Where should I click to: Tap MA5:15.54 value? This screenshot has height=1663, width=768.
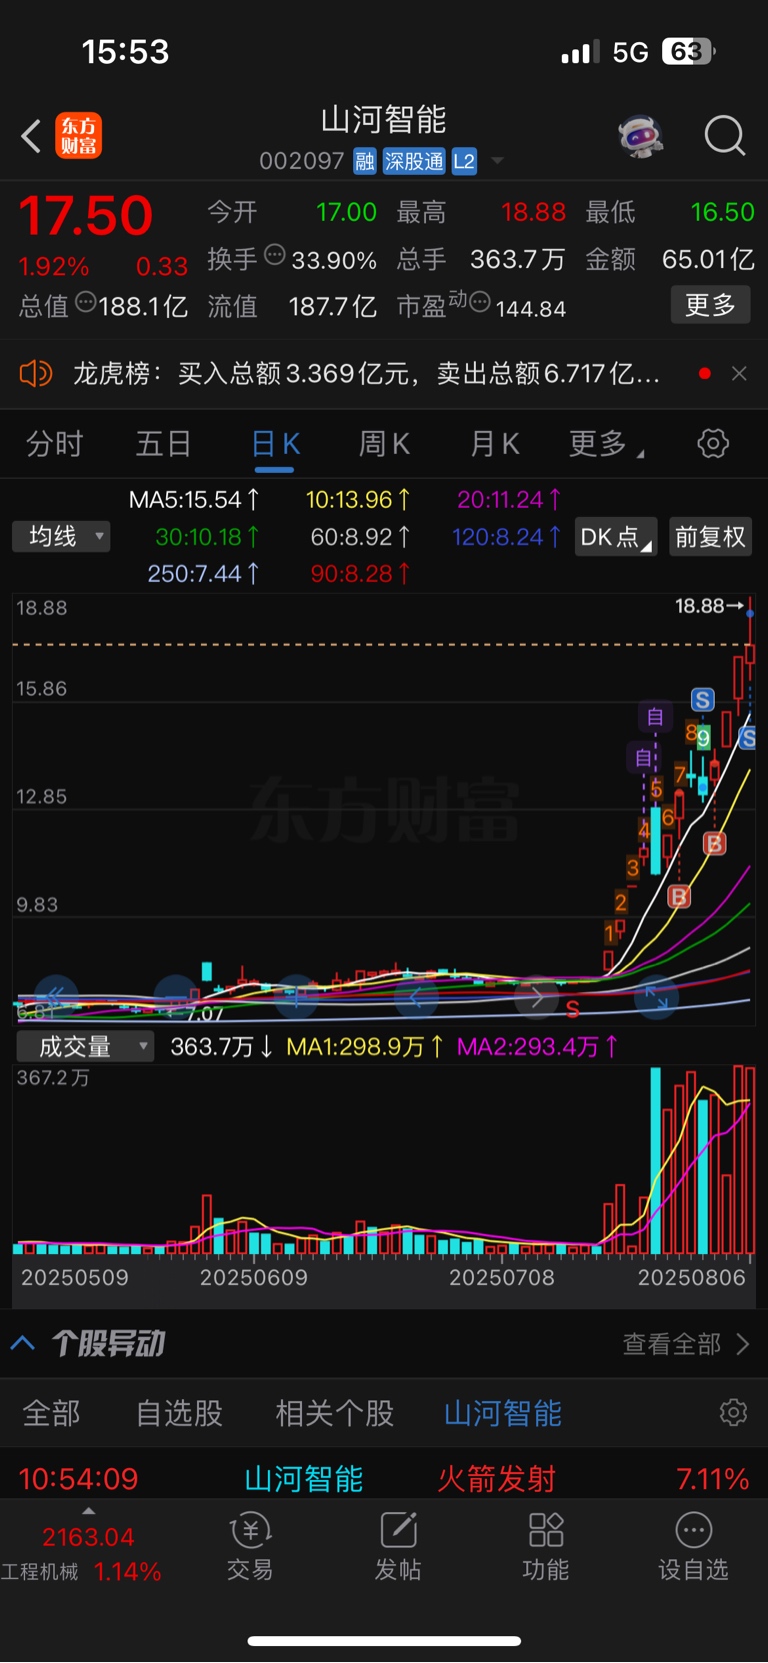point(194,499)
